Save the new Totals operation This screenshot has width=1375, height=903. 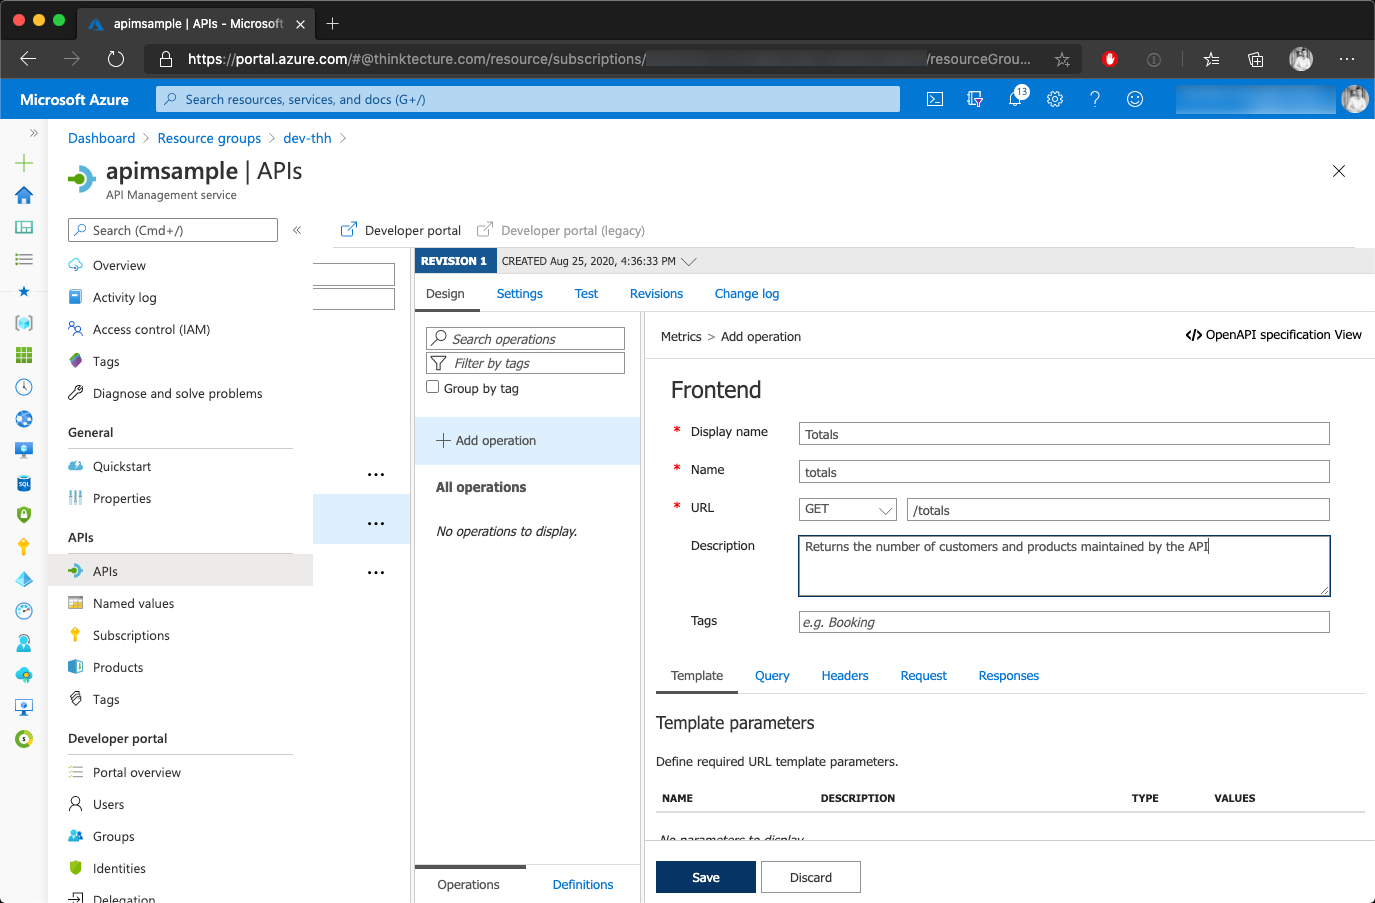click(x=705, y=877)
